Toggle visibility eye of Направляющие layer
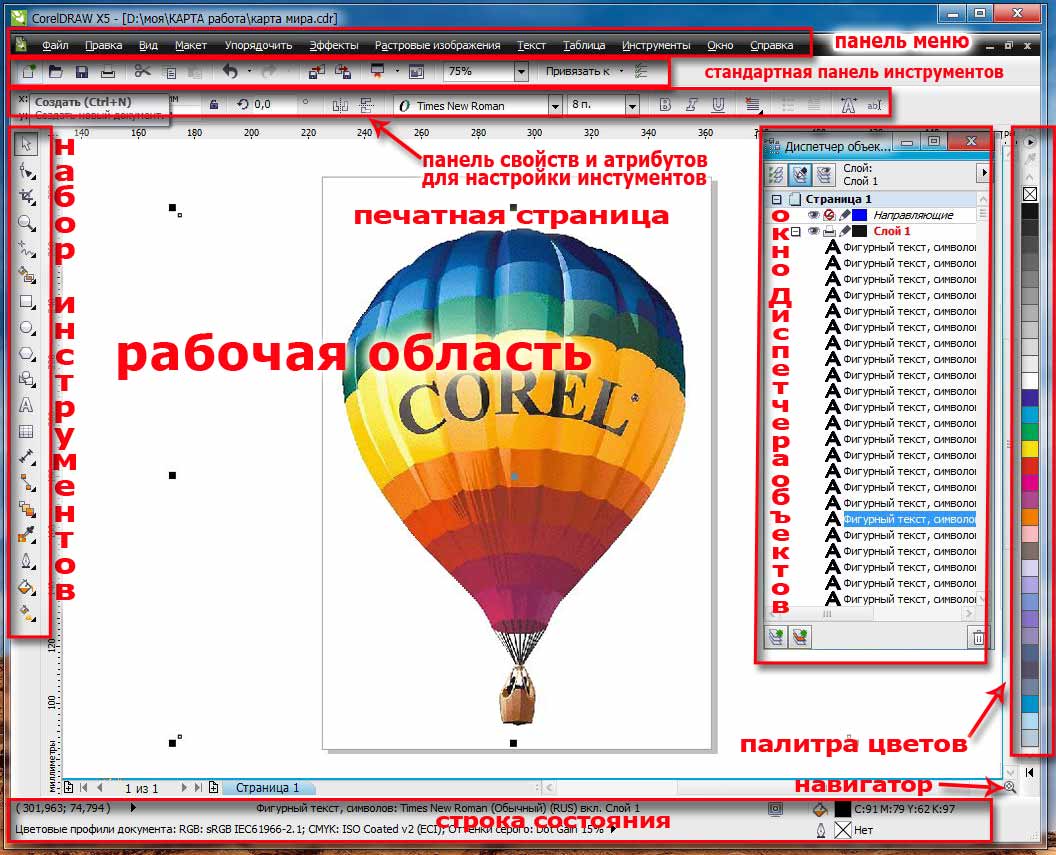The height and width of the screenshot is (855, 1056). [814, 215]
